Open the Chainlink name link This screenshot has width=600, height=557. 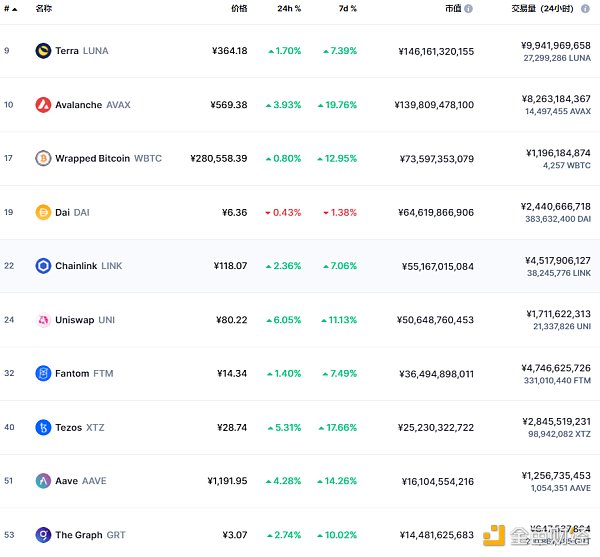(x=76, y=266)
